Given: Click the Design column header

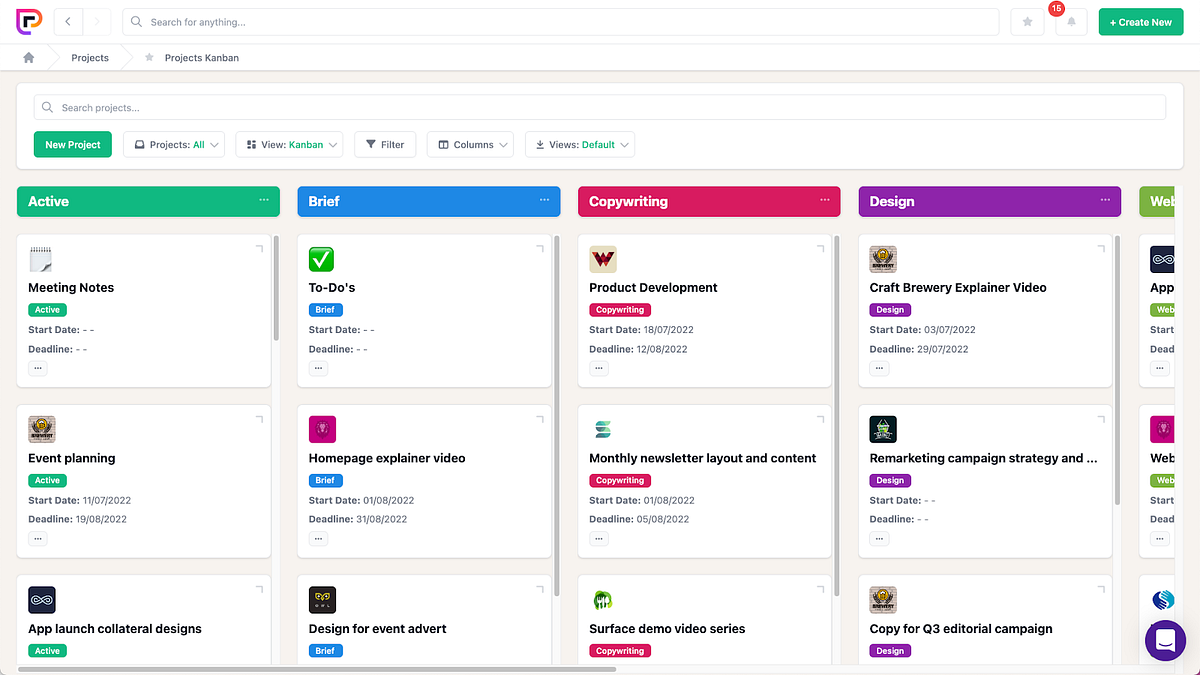Looking at the screenshot, I should [x=990, y=201].
